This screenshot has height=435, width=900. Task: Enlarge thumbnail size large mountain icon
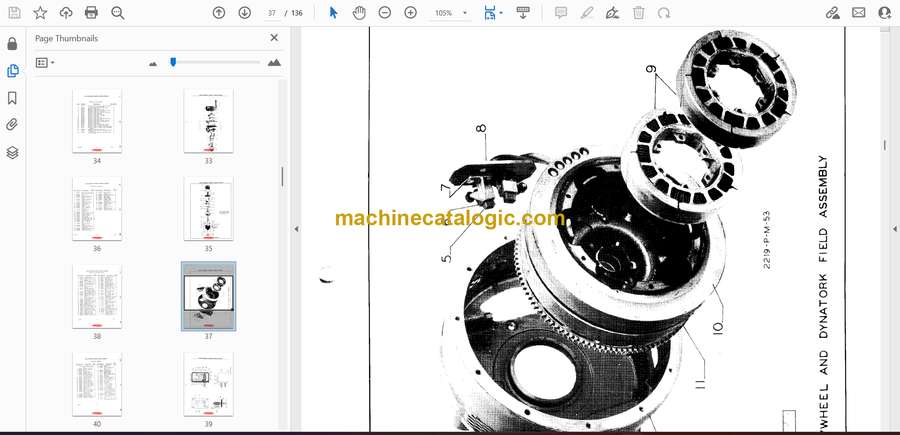(274, 63)
